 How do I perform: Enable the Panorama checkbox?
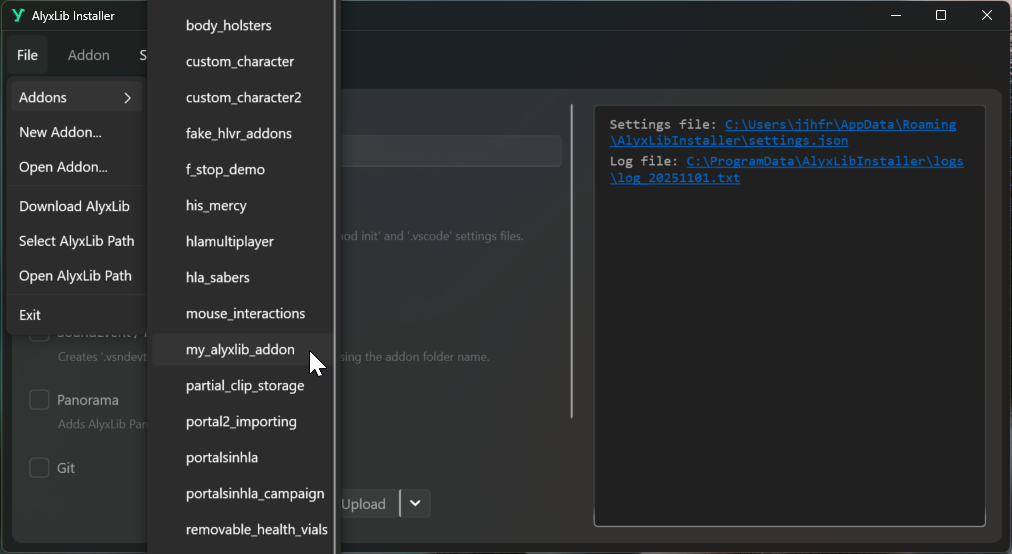[39, 400]
